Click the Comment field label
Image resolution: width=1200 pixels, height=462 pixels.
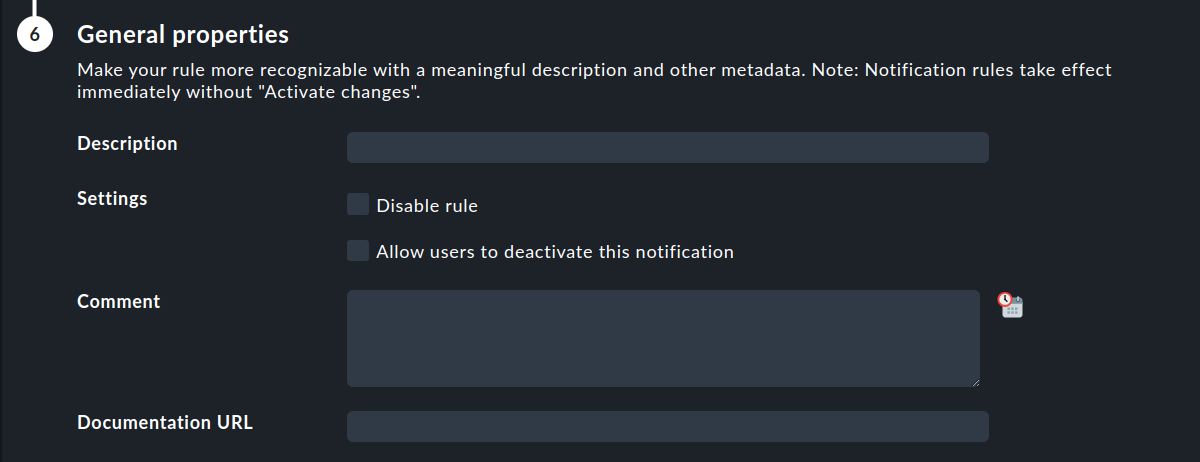coord(118,301)
